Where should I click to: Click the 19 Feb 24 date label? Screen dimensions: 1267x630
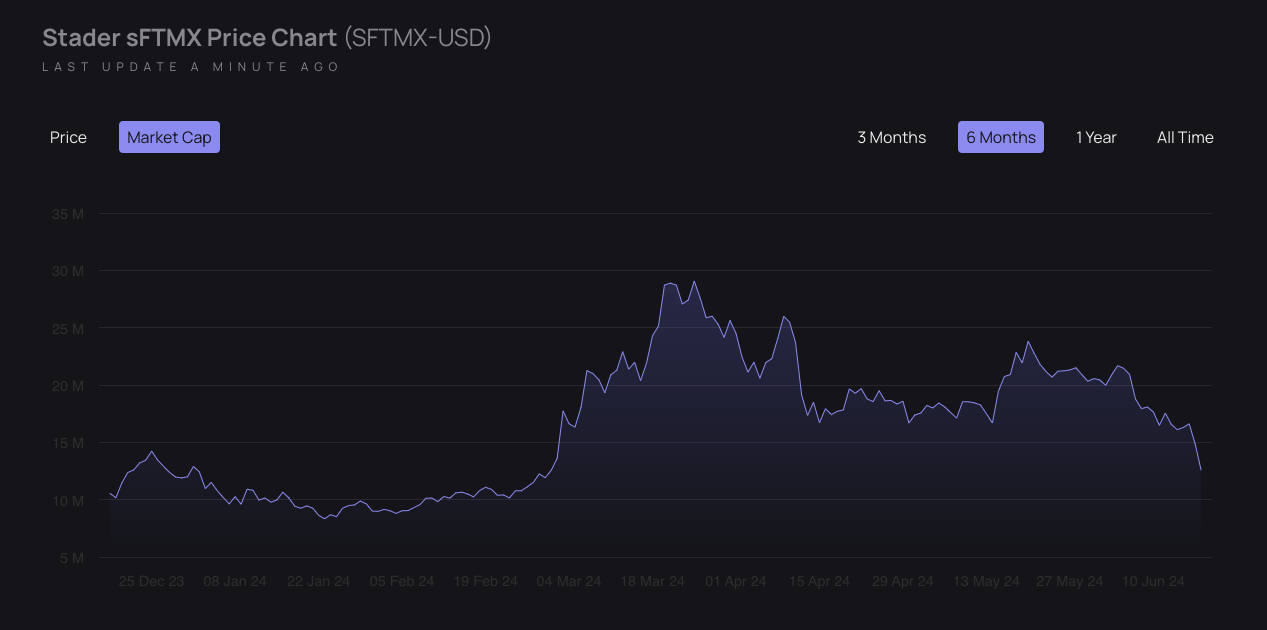point(485,581)
